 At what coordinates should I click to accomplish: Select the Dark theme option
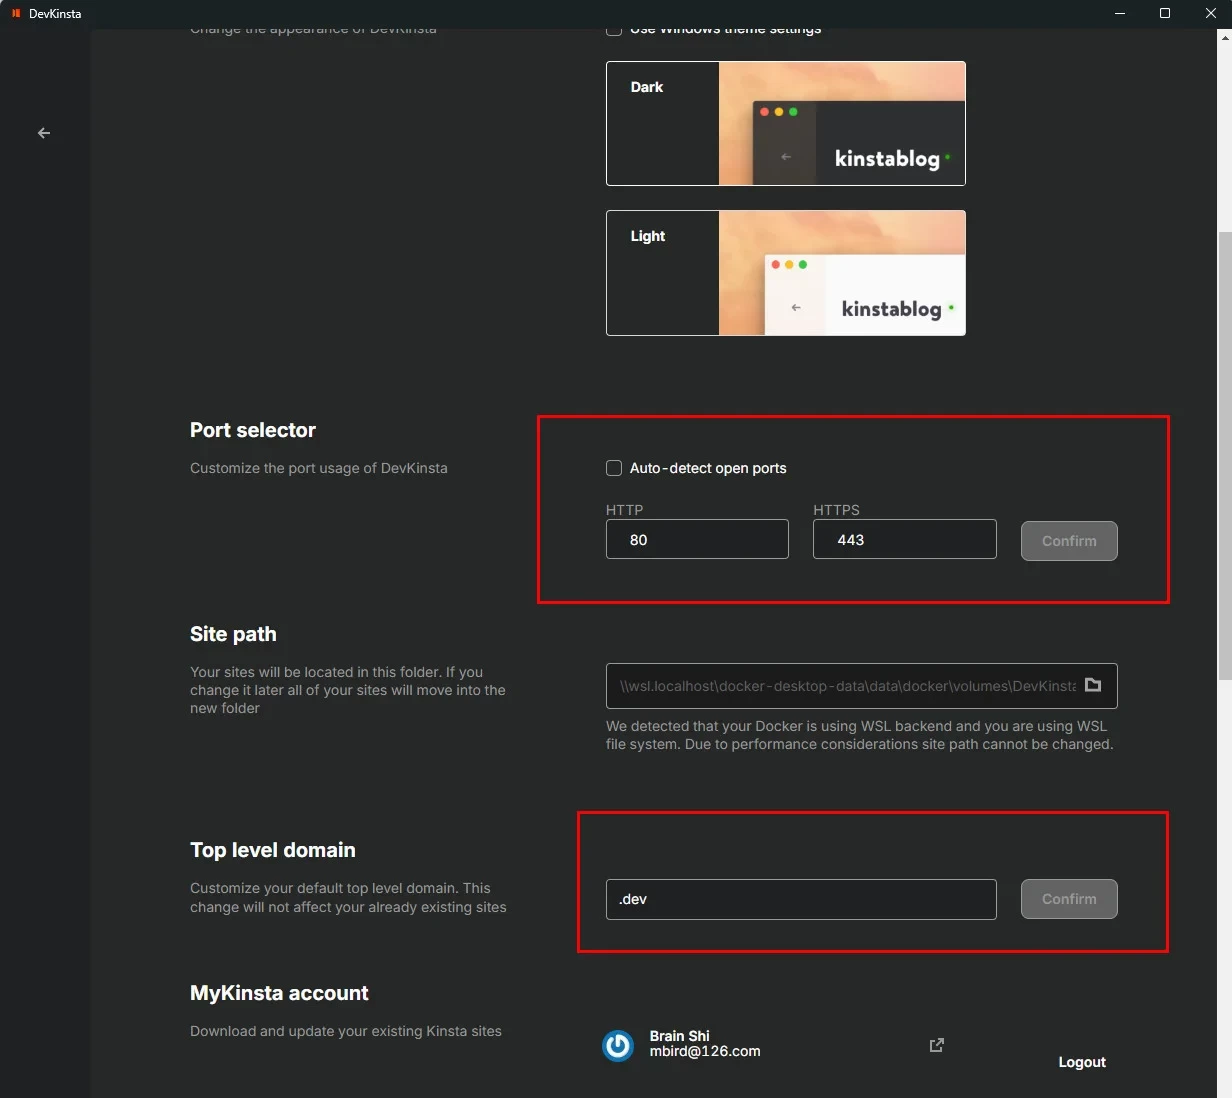point(785,124)
